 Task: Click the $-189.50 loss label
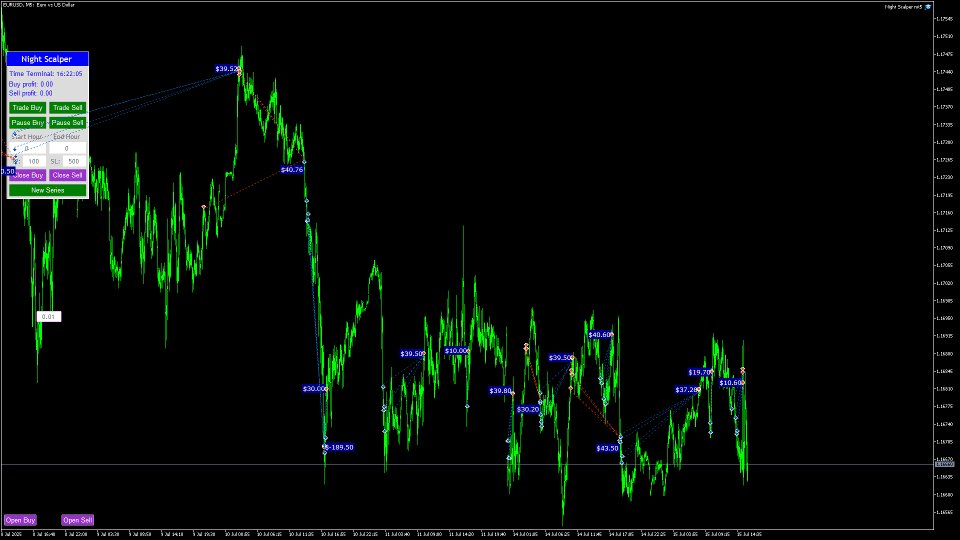pyautogui.click(x=340, y=447)
